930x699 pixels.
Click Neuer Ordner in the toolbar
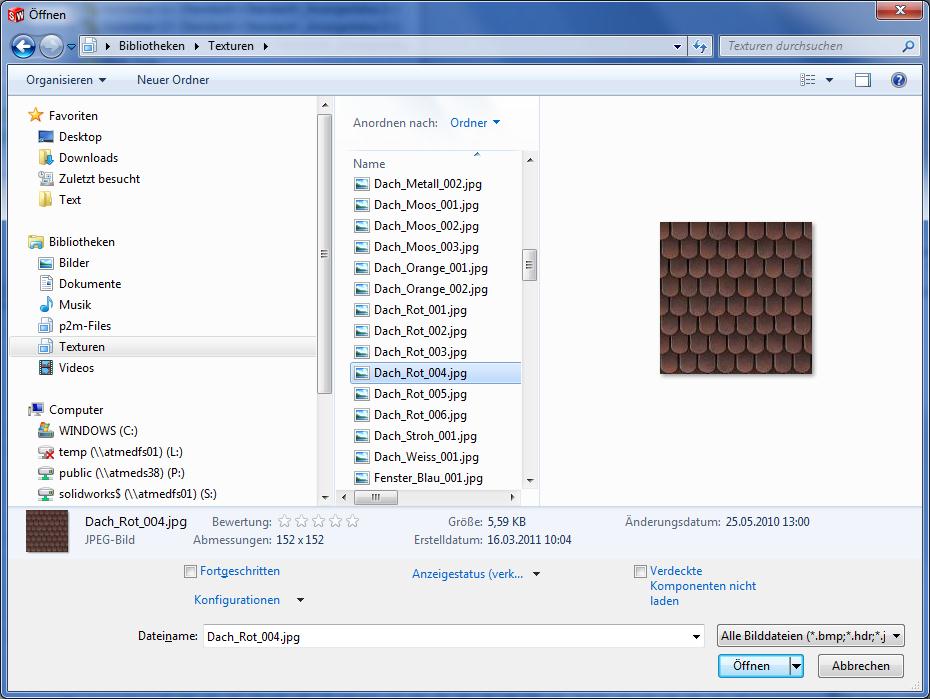click(173, 80)
